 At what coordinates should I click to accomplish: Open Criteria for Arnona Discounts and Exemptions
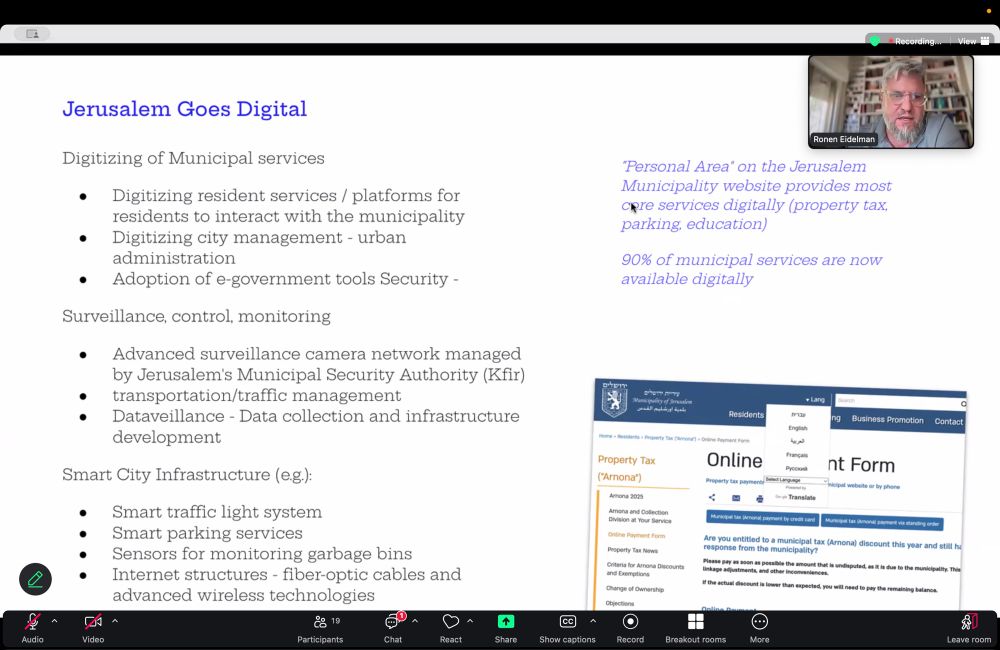[645, 569]
